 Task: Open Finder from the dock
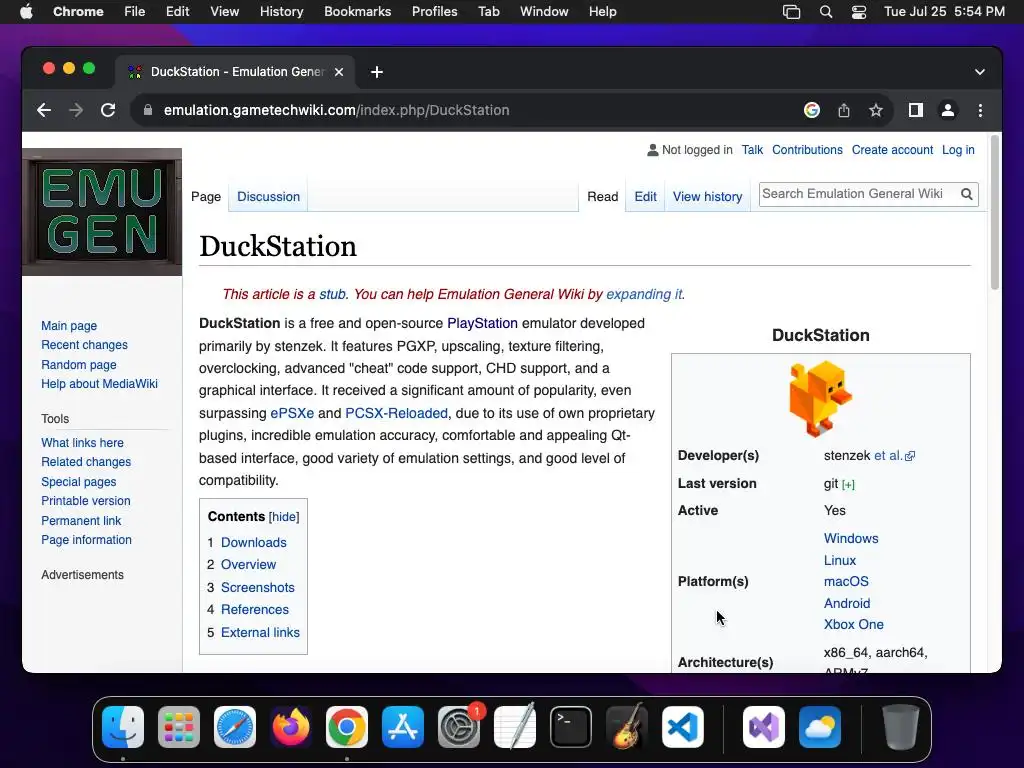pyautogui.click(x=123, y=727)
